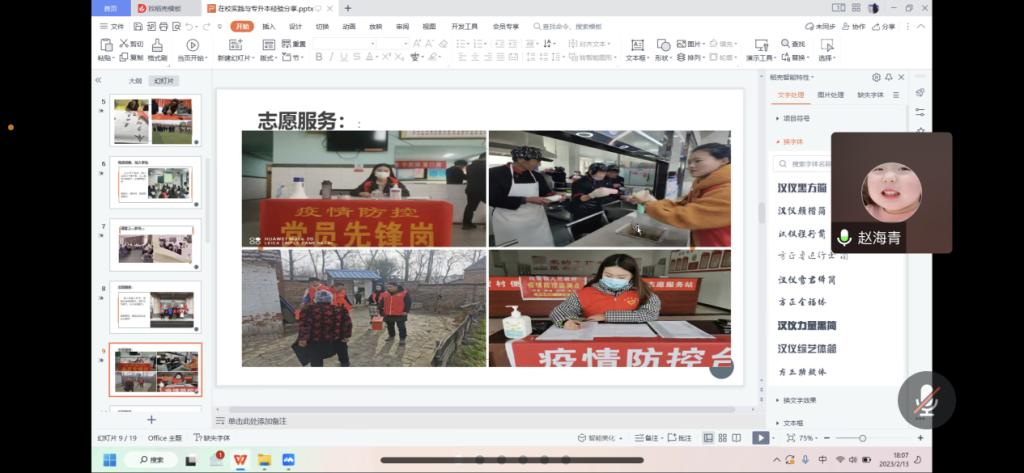Click the Presentation Tools (演示工具) icon
Image resolution: width=1024 pixels, height=473 pixels.
(761, 45)
